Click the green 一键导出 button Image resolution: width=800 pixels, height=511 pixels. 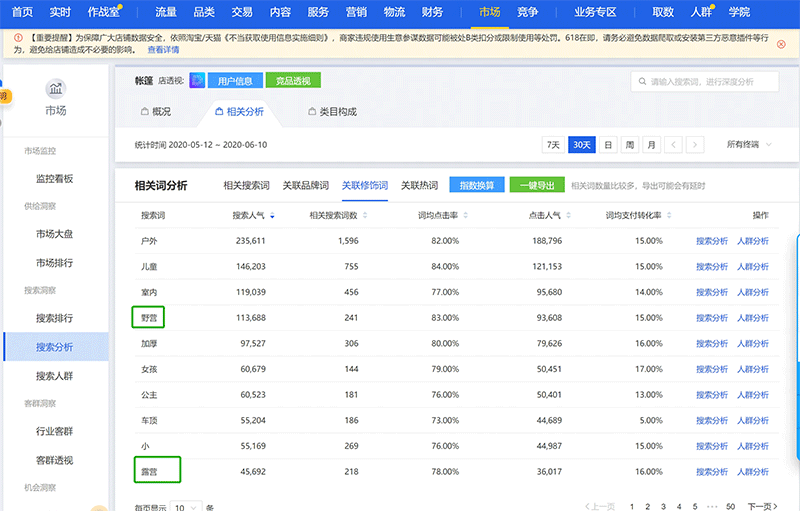(536, 185)
